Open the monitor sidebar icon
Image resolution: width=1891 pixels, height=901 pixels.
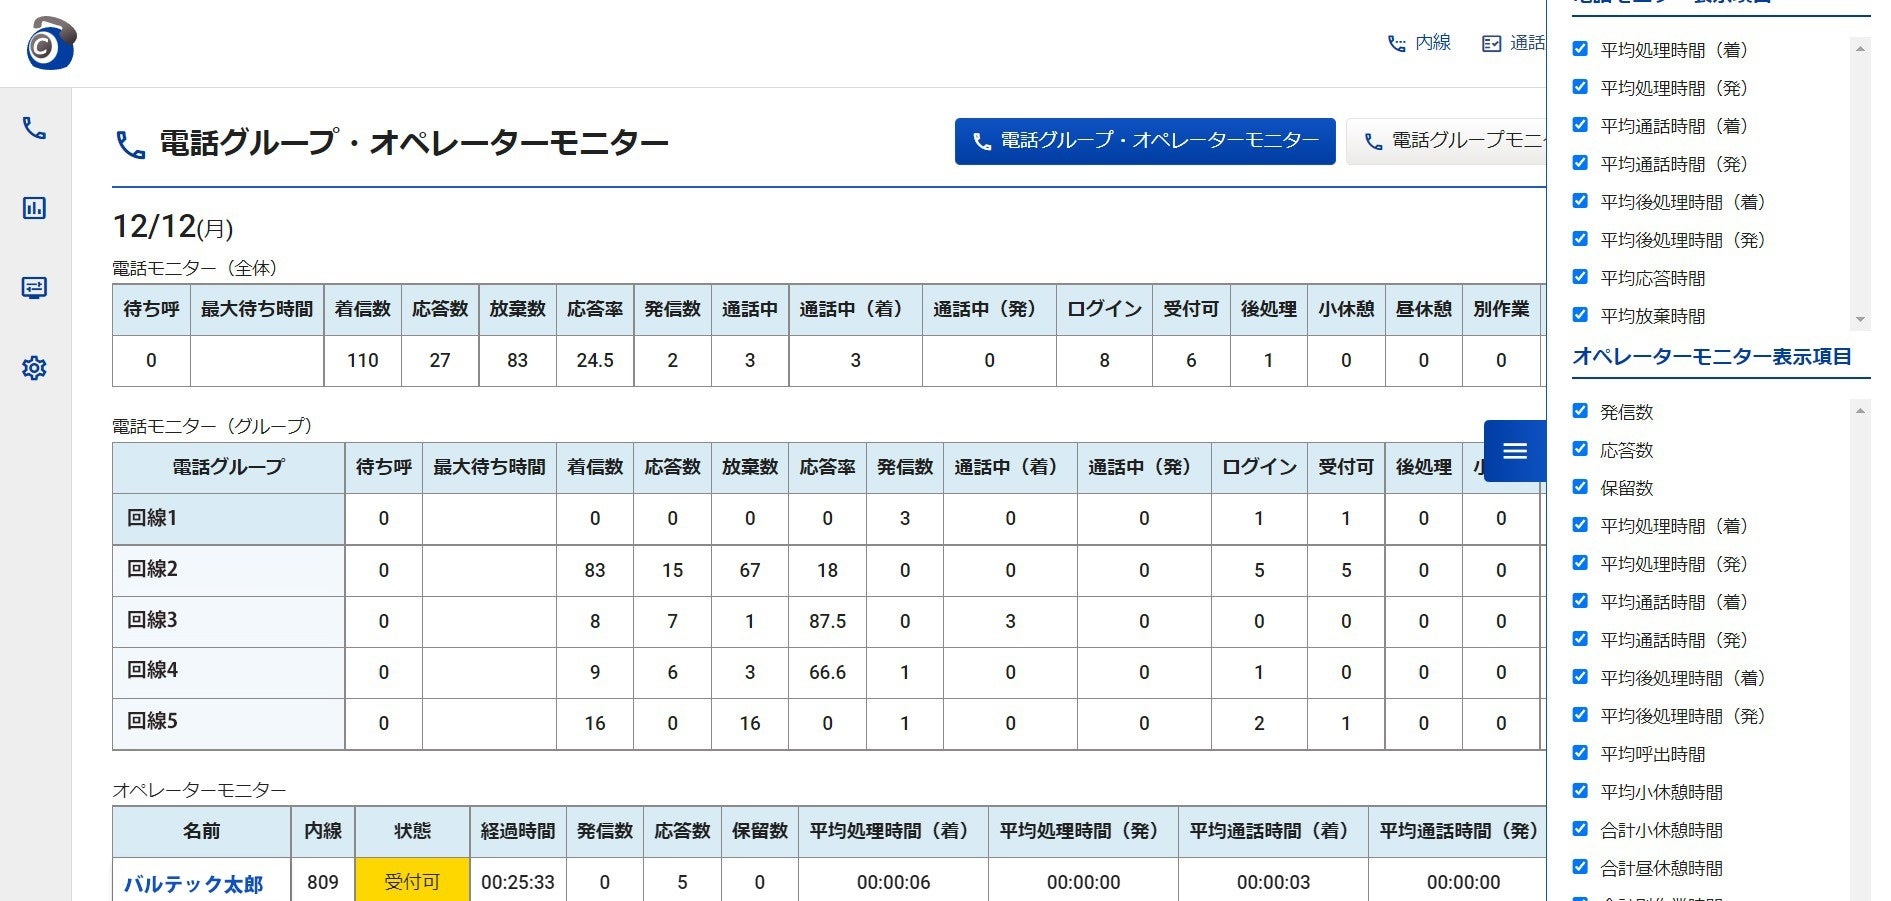point(34,288)
